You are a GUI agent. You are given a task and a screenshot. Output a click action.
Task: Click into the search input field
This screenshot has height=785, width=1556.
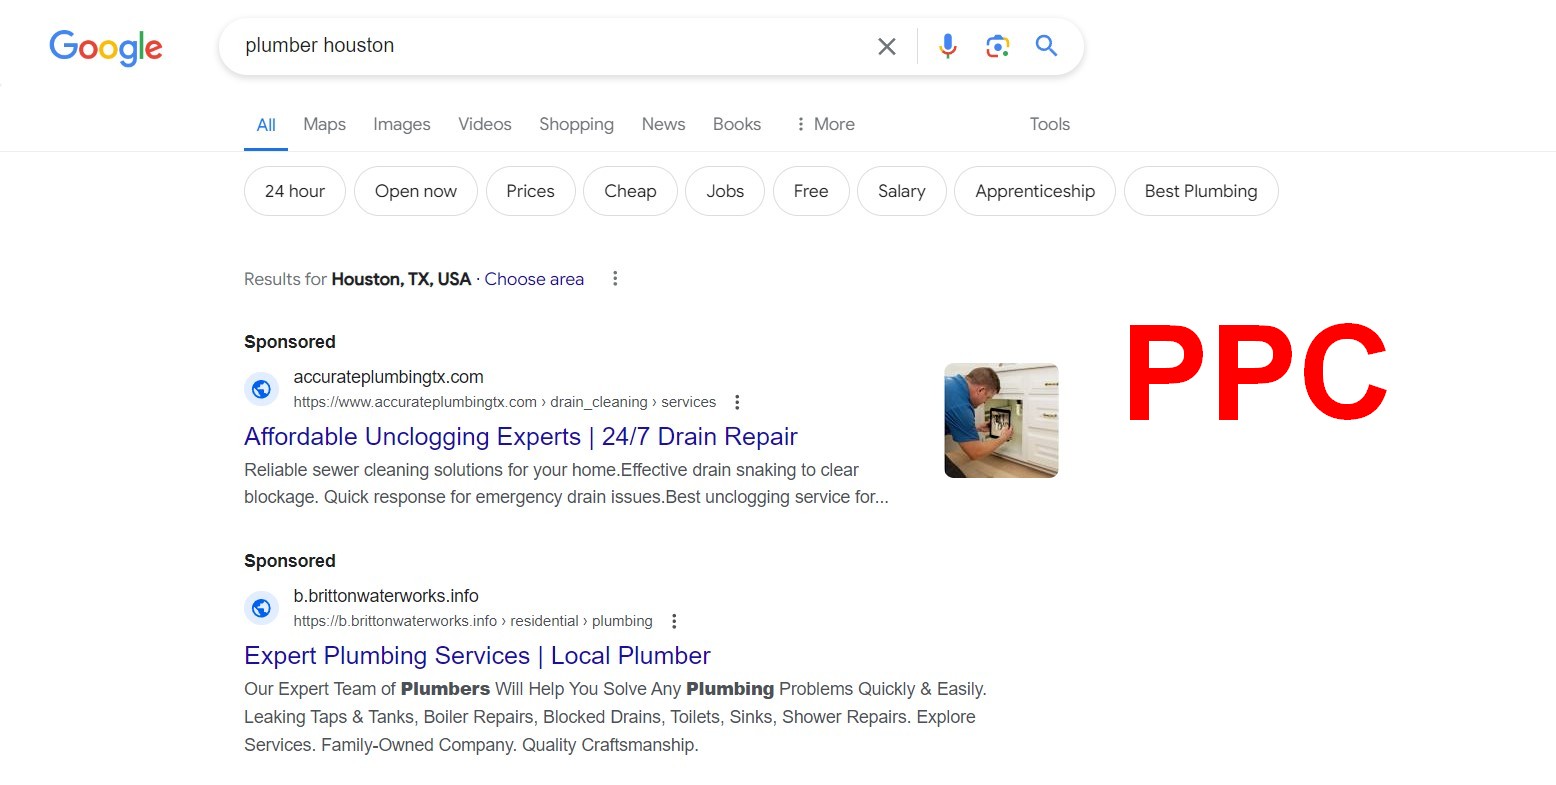click(550, 46)
